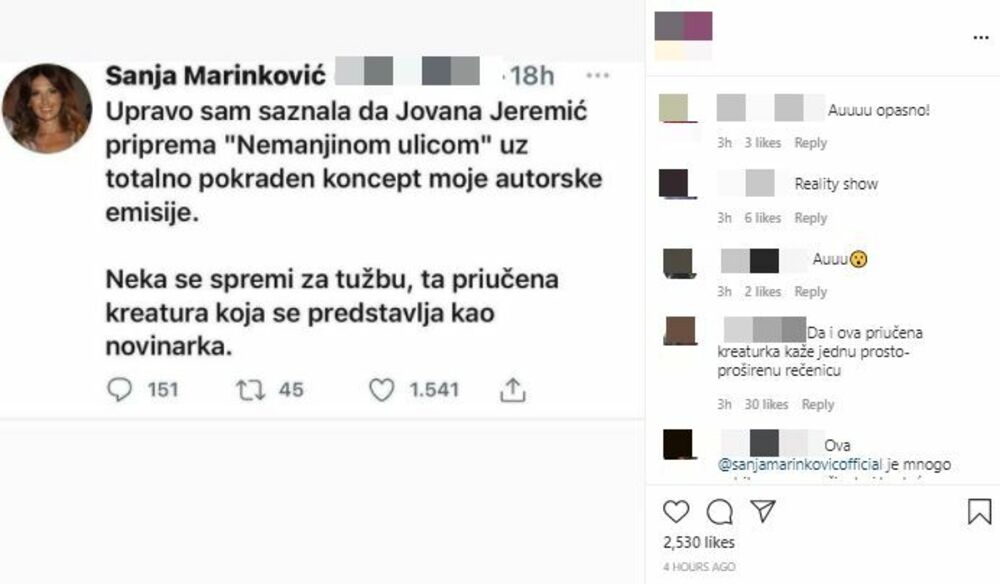Open the Instagram post author's avatar
Screen dimensions: 1000x584
[683, 36]
